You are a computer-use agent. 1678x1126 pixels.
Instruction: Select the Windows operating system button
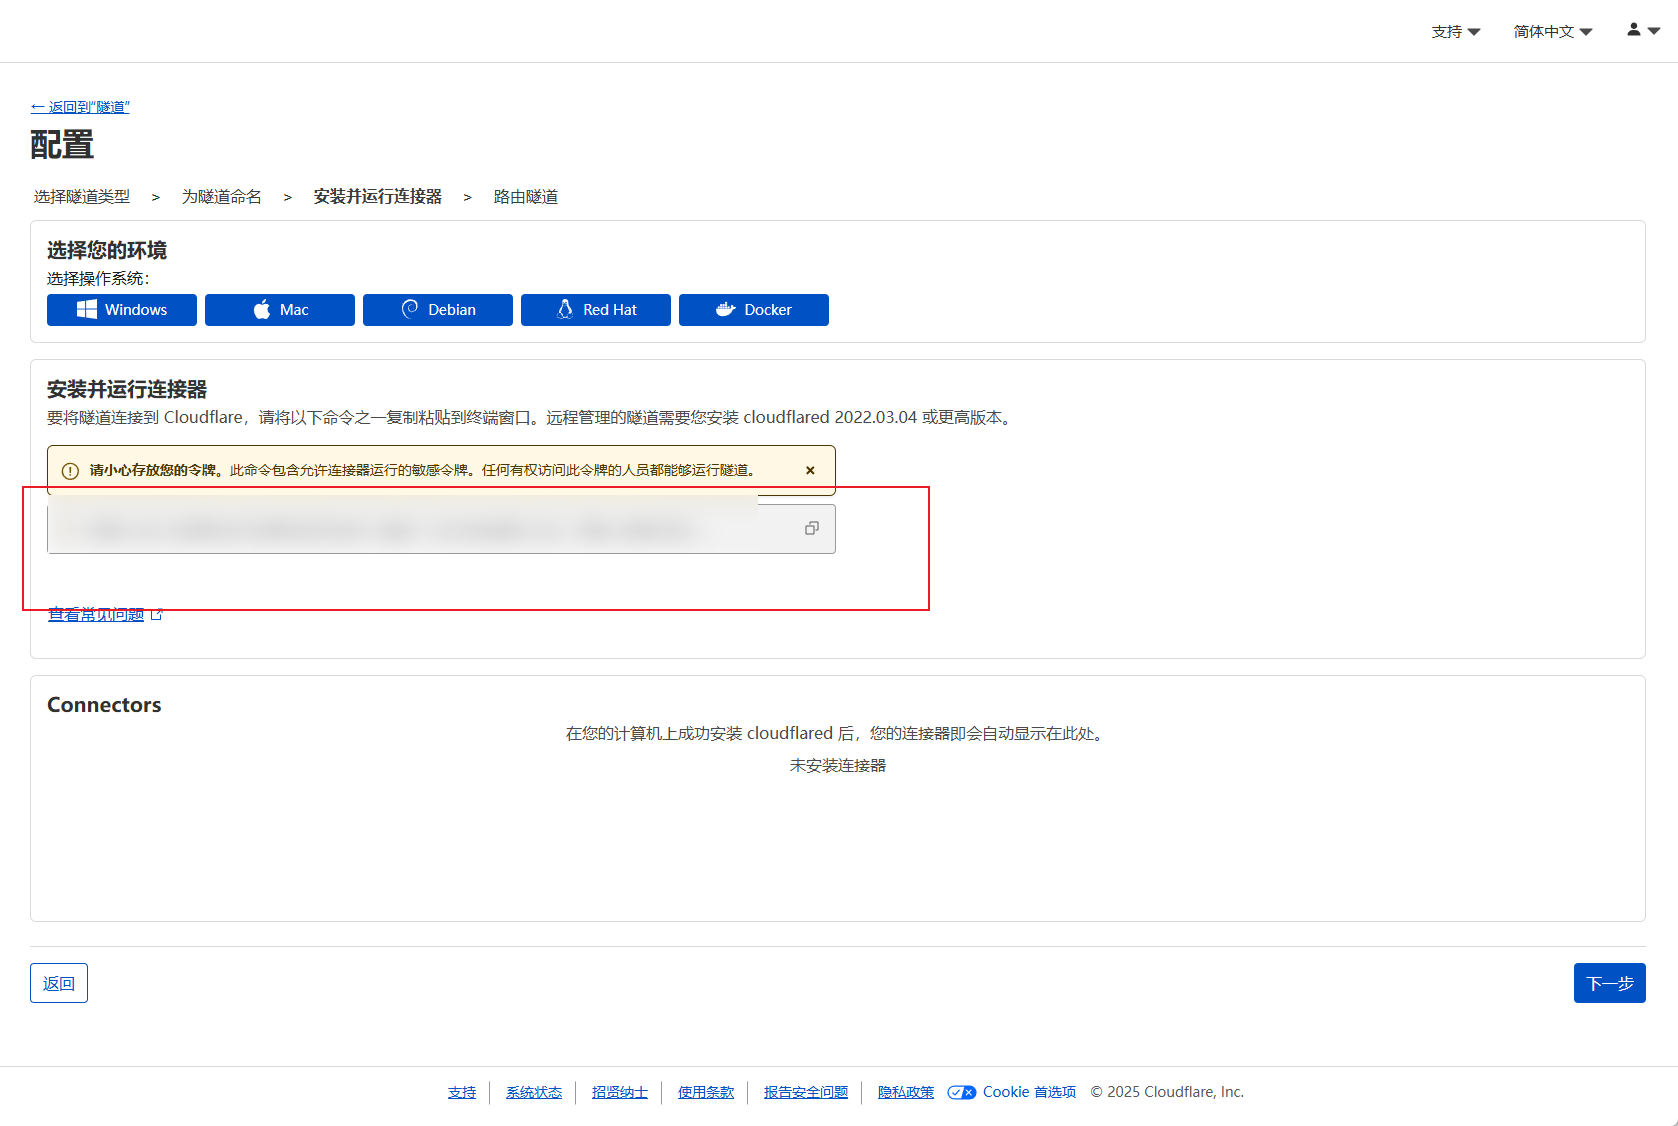coord(122,310)
